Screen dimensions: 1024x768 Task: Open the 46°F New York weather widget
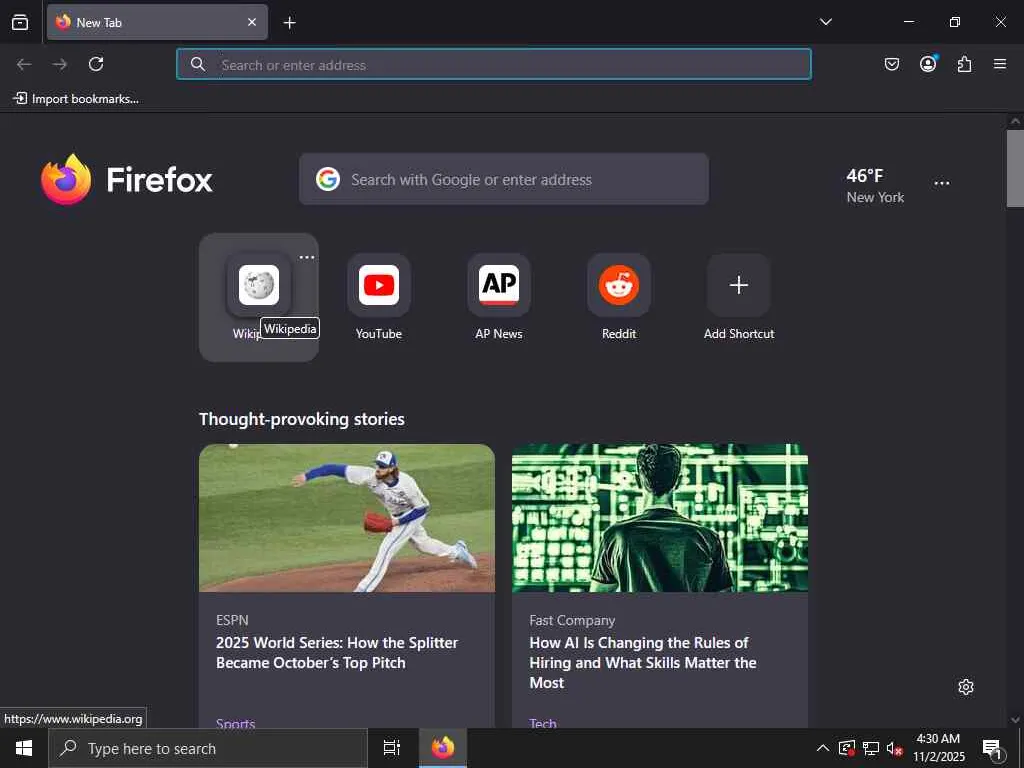[x=875, y=185]
